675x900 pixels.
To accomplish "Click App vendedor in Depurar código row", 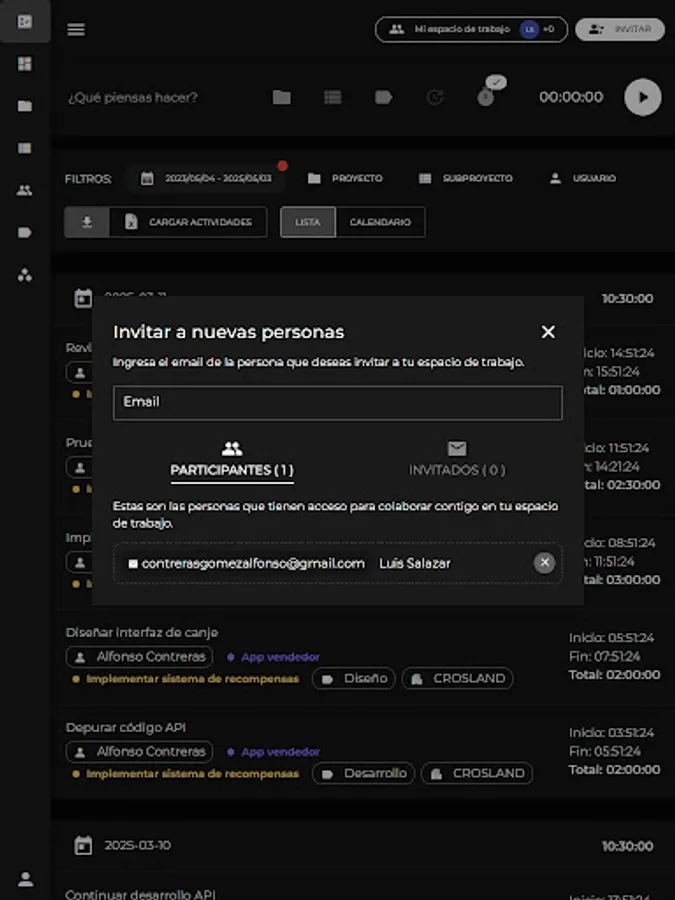I will pos(274,752).
